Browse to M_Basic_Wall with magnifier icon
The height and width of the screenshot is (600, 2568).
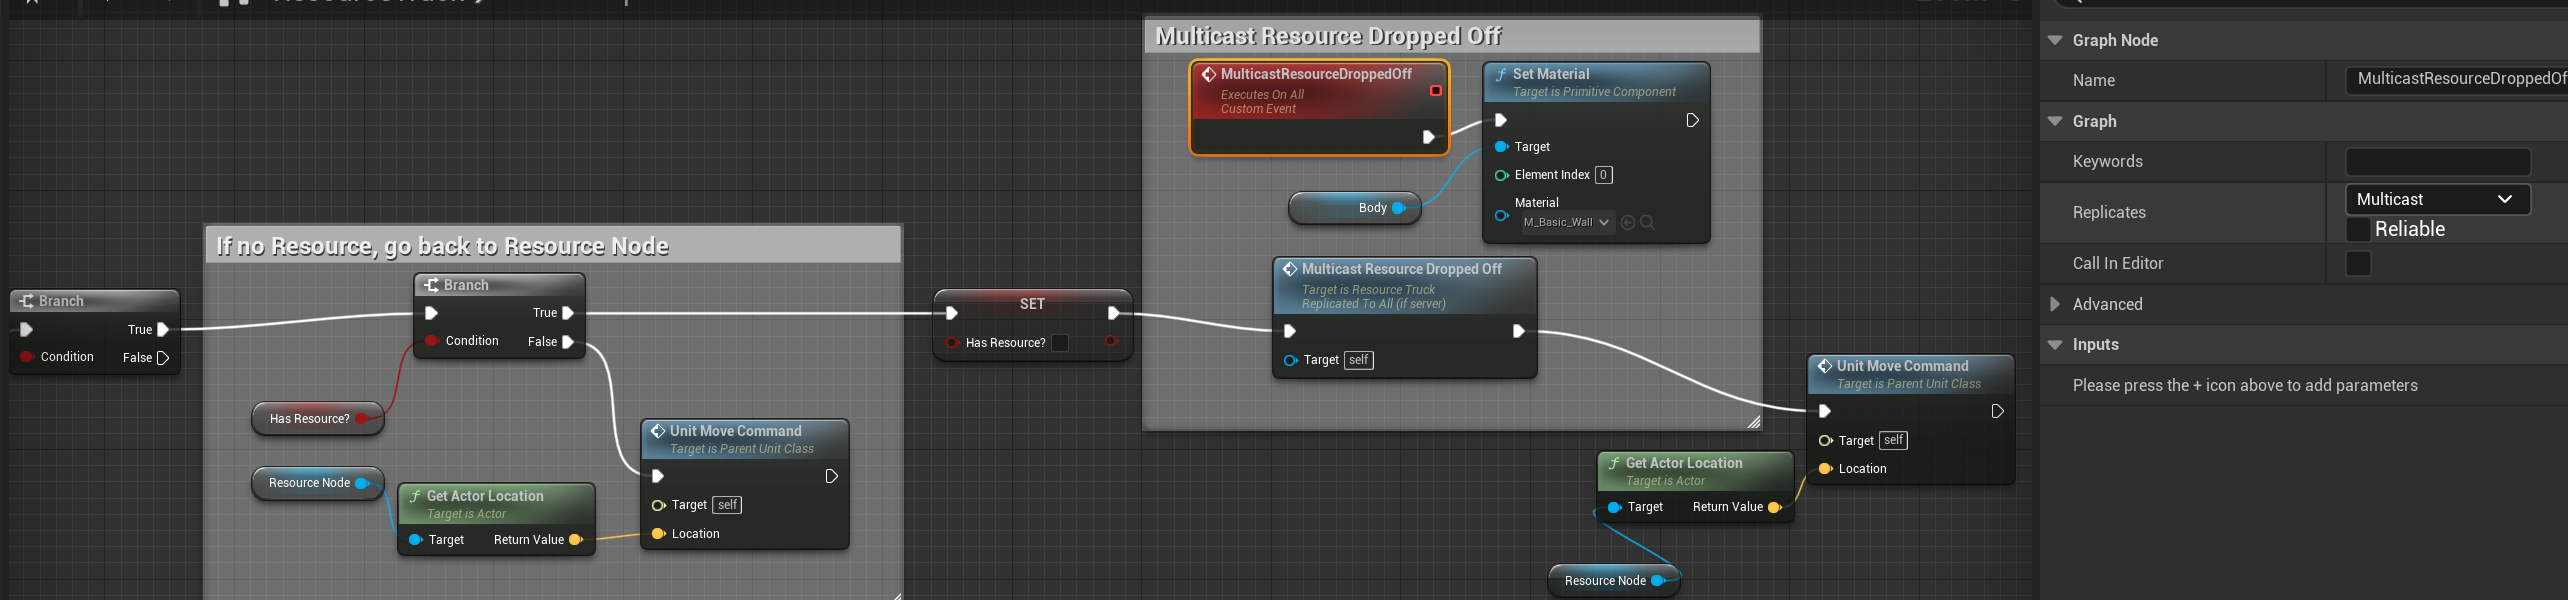1647,223
